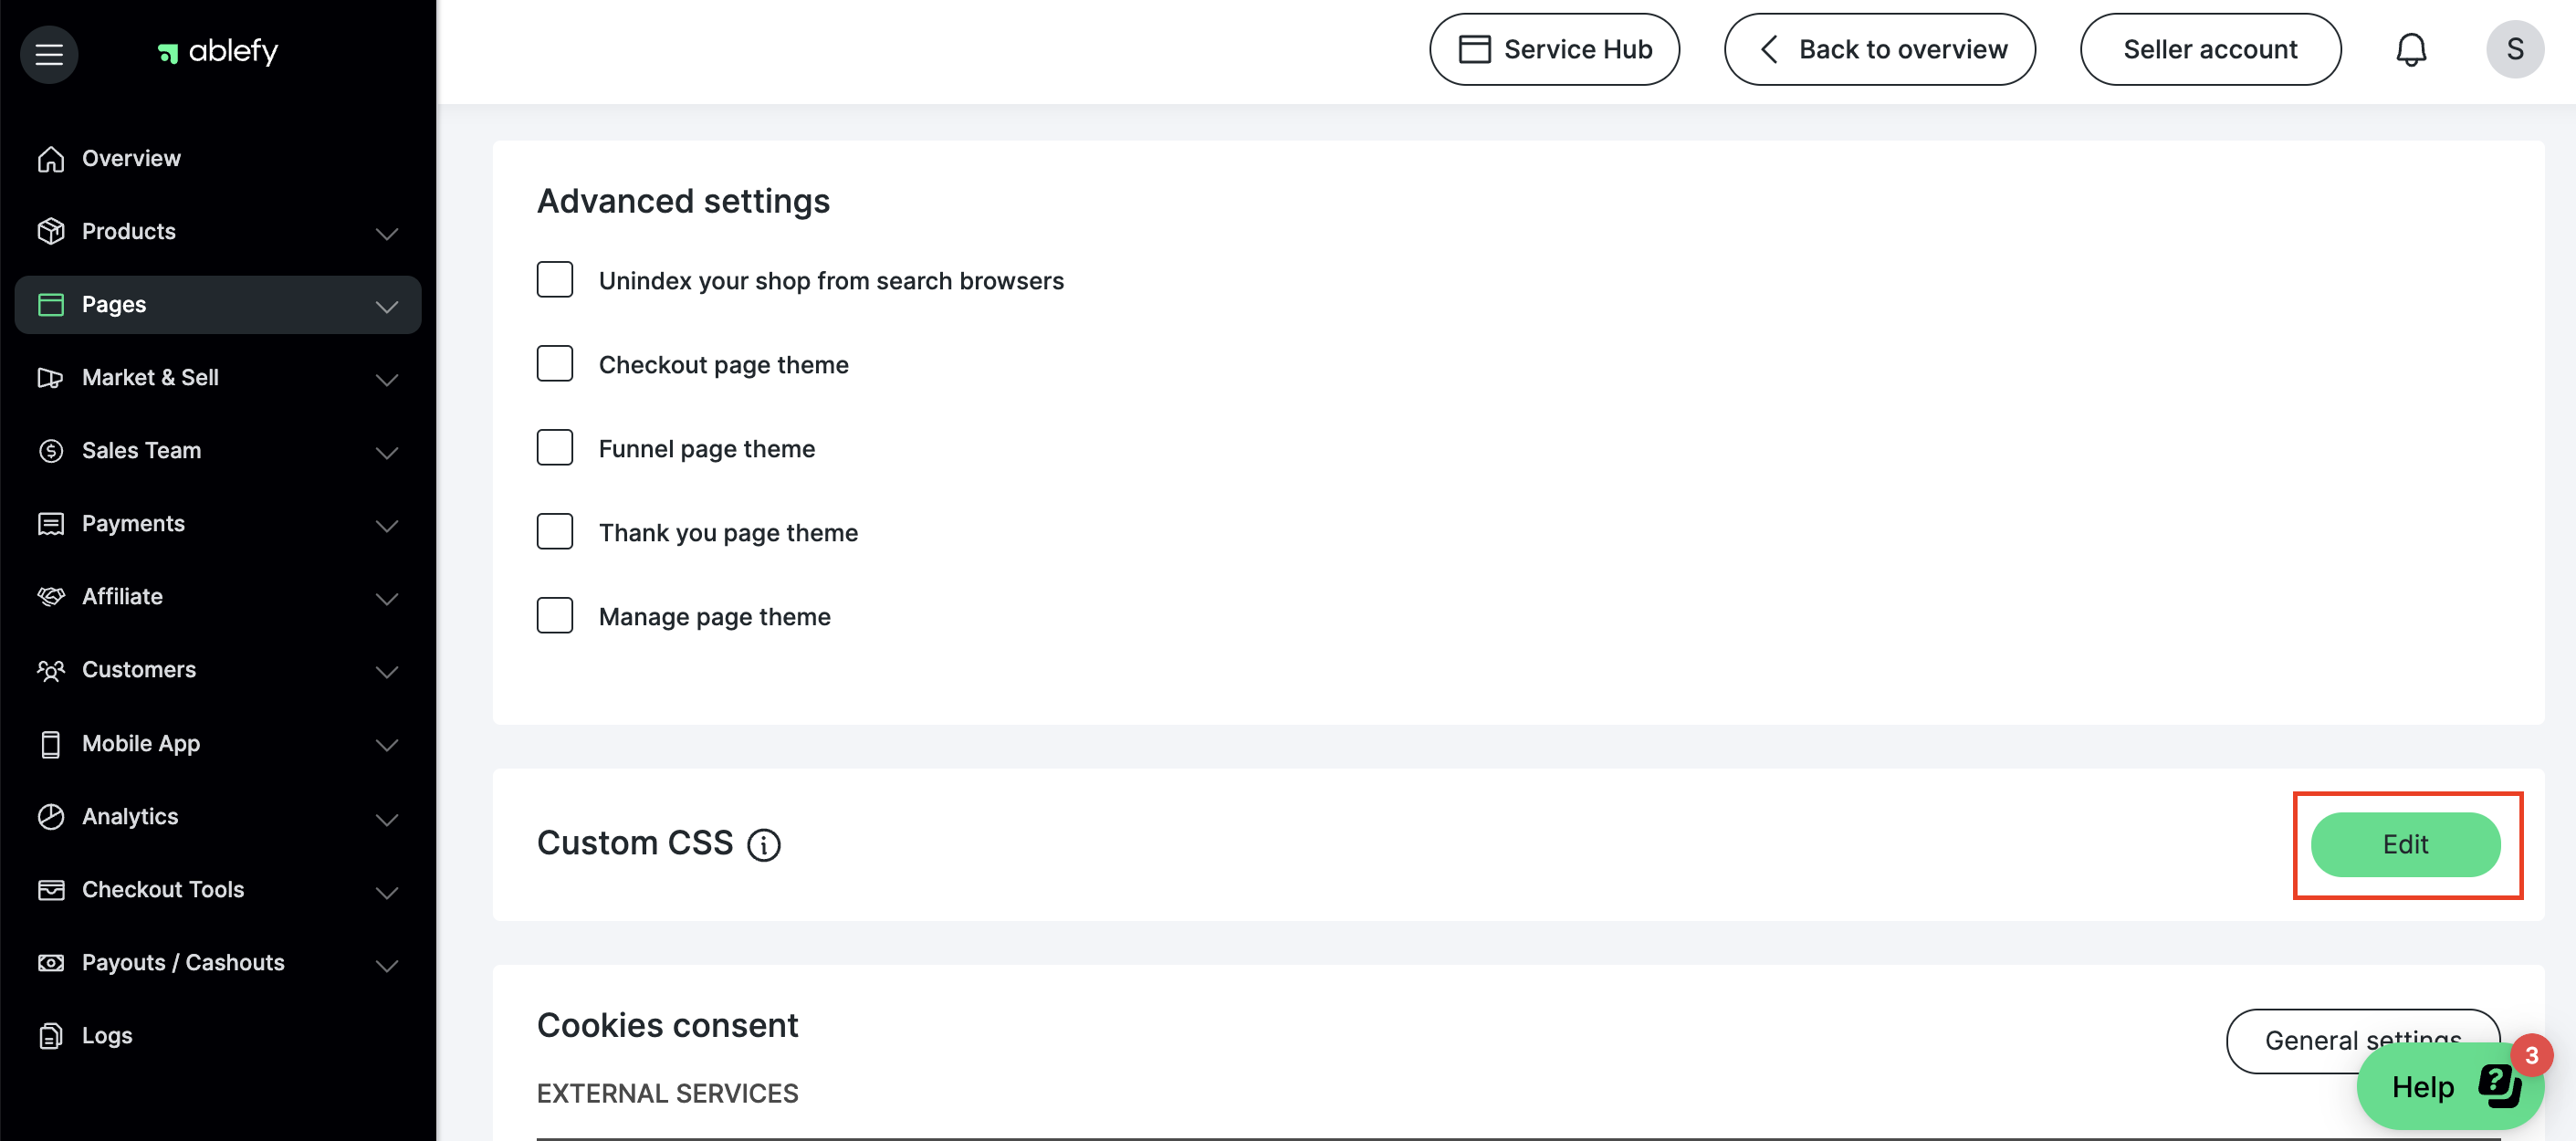The height and width of the screenshot is (1141, 2576).
Task: Click the Logs document icon
Action: point(51,1035)
